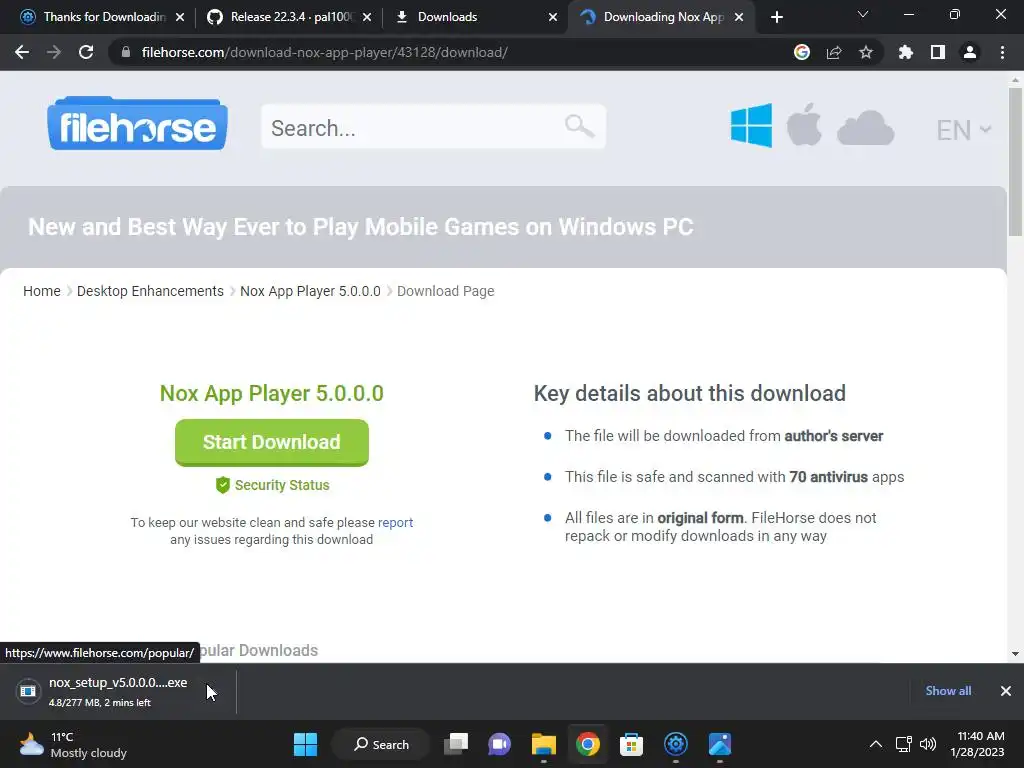Open the Extensions puzzle icon
The height and width of the screenshot is (768, 1024).
(906, 52)
